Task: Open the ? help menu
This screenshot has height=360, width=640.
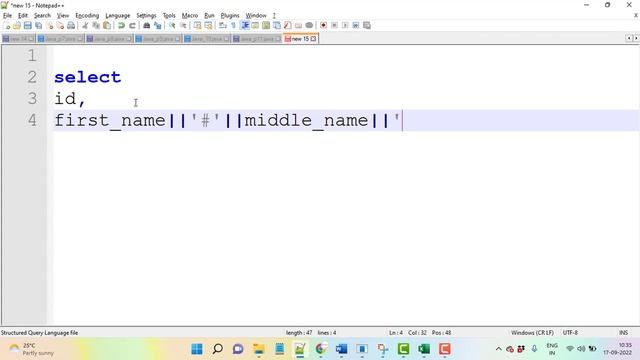Action: pyautogui.click(x=274, y=16)
